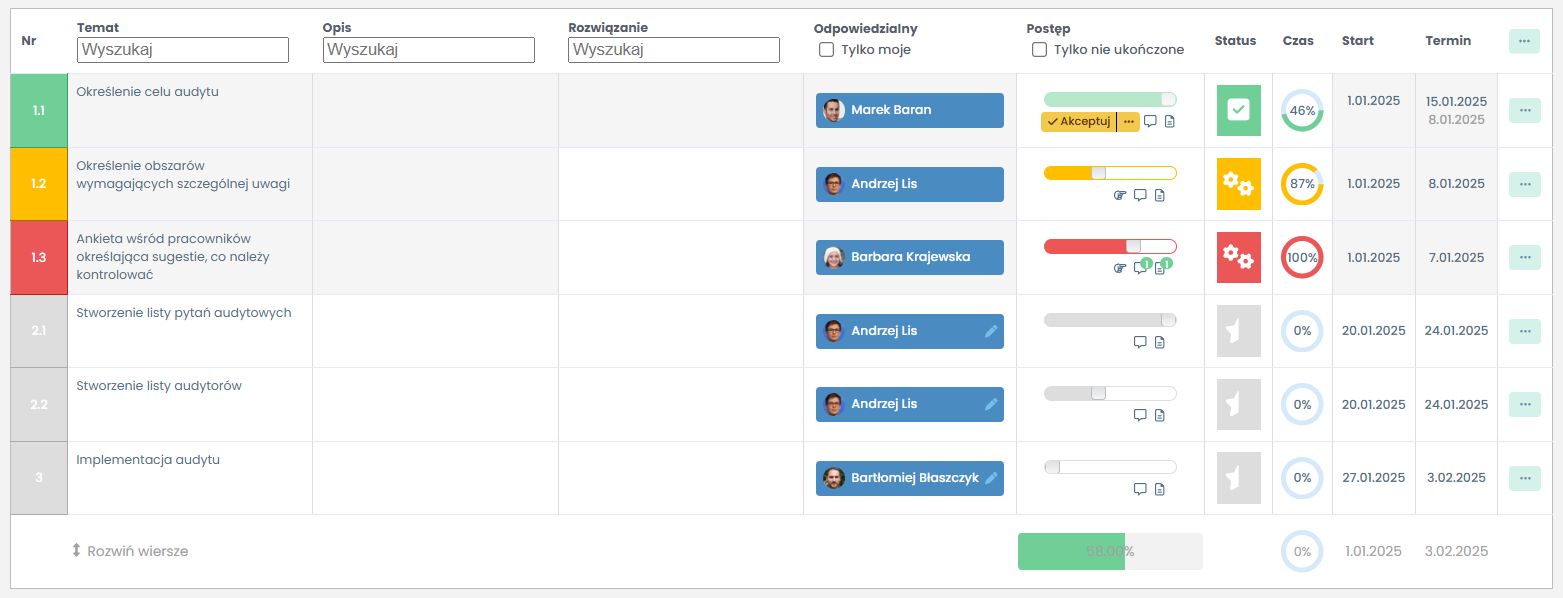Enable the 'Tylko moje' checkbox
The image size is (1563, 598).
(826, 50)
